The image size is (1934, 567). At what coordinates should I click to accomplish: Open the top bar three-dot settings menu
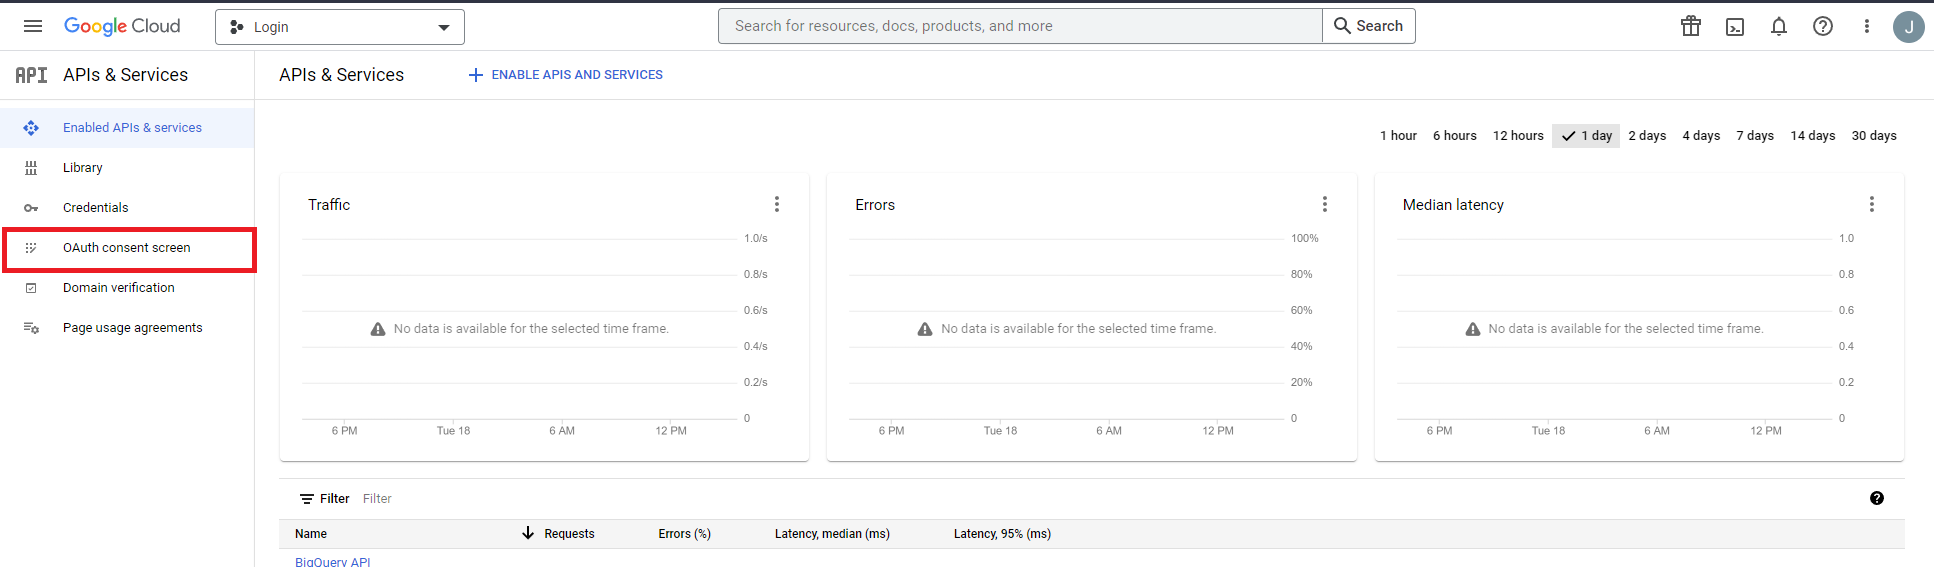point(1866,26)
